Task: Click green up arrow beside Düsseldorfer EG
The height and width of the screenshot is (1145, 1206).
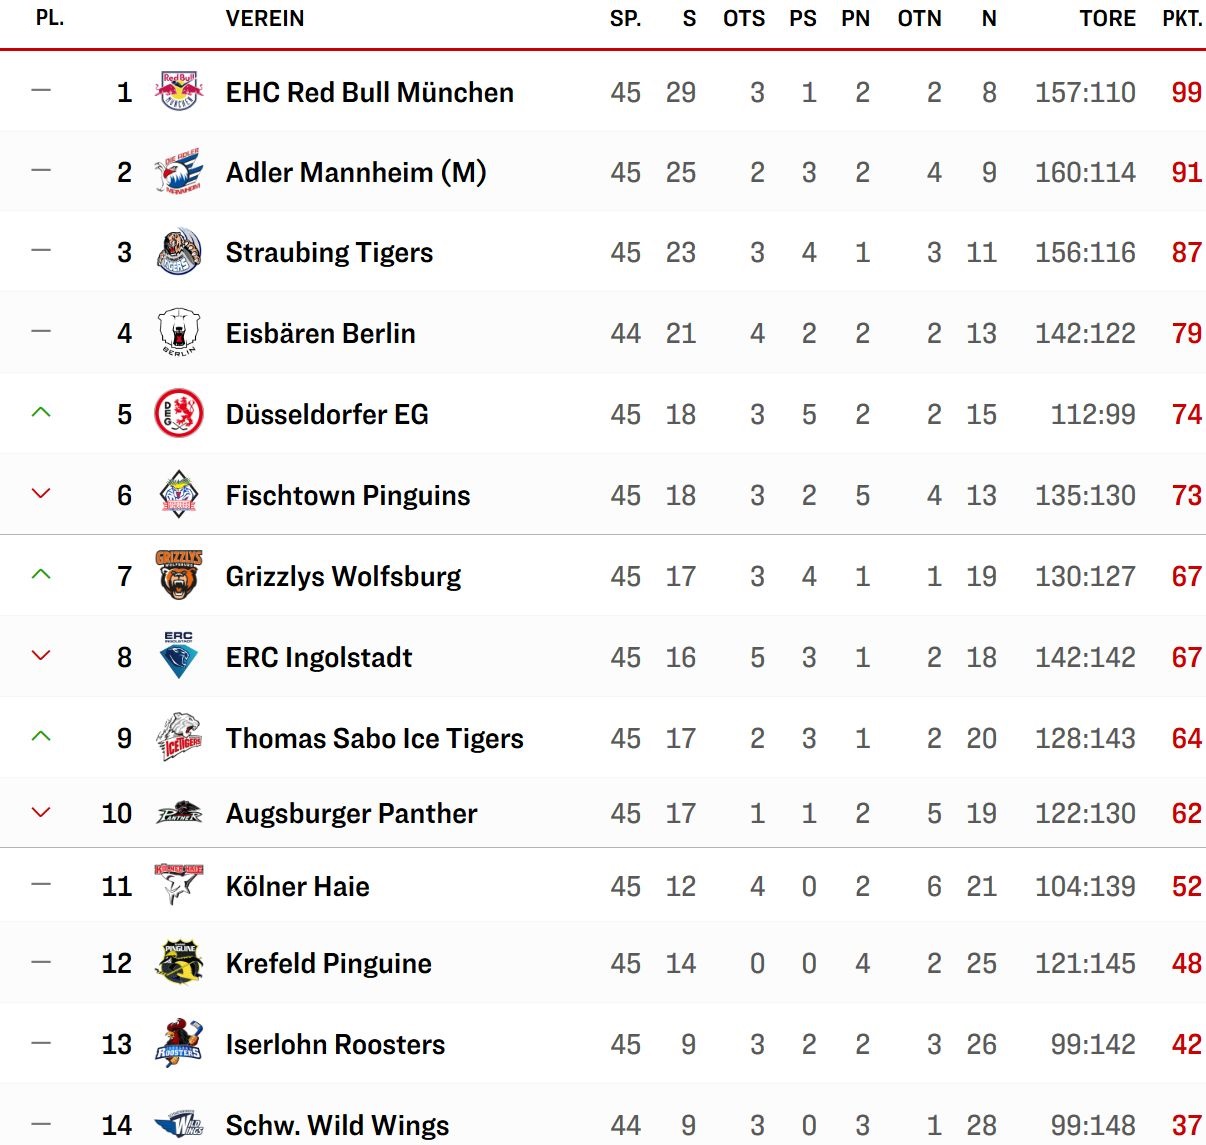Action: click(41, 412)
